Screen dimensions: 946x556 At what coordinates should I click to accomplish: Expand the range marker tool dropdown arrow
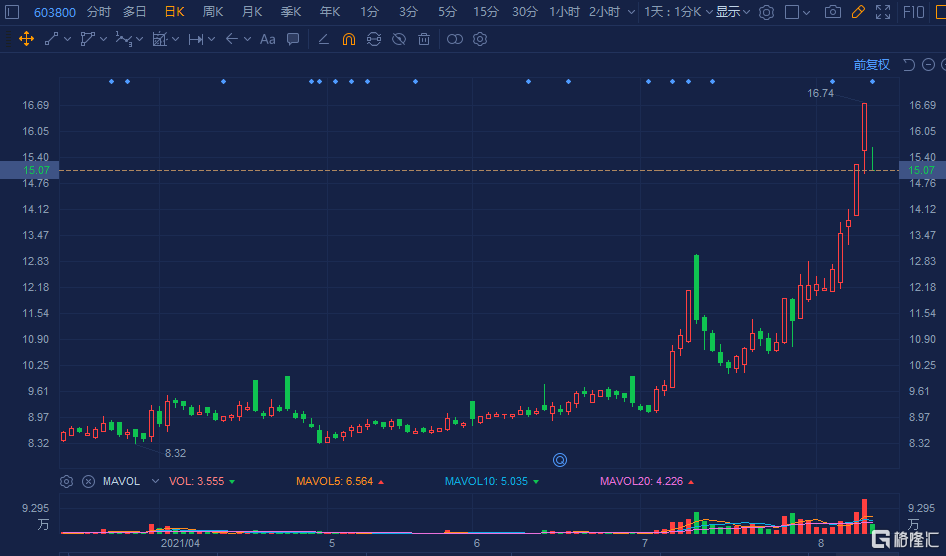click(211, 39)
